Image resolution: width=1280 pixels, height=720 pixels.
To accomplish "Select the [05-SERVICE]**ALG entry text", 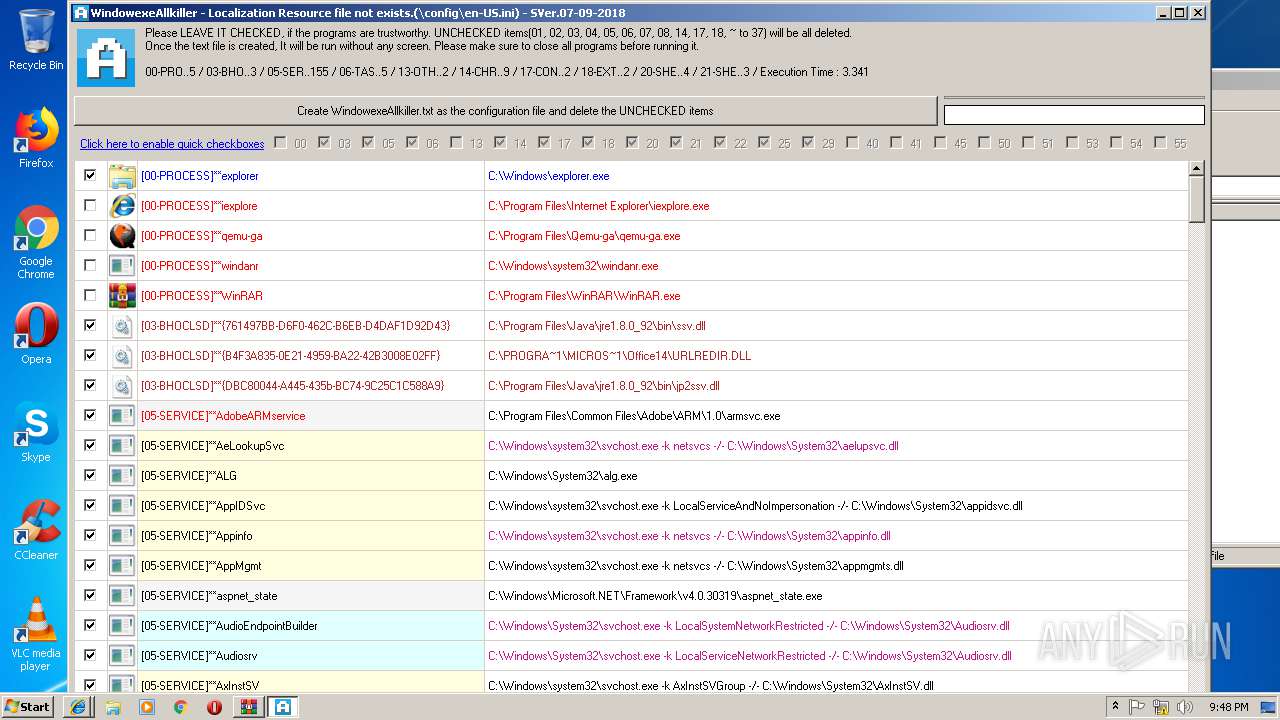I will tap(189, 476).
